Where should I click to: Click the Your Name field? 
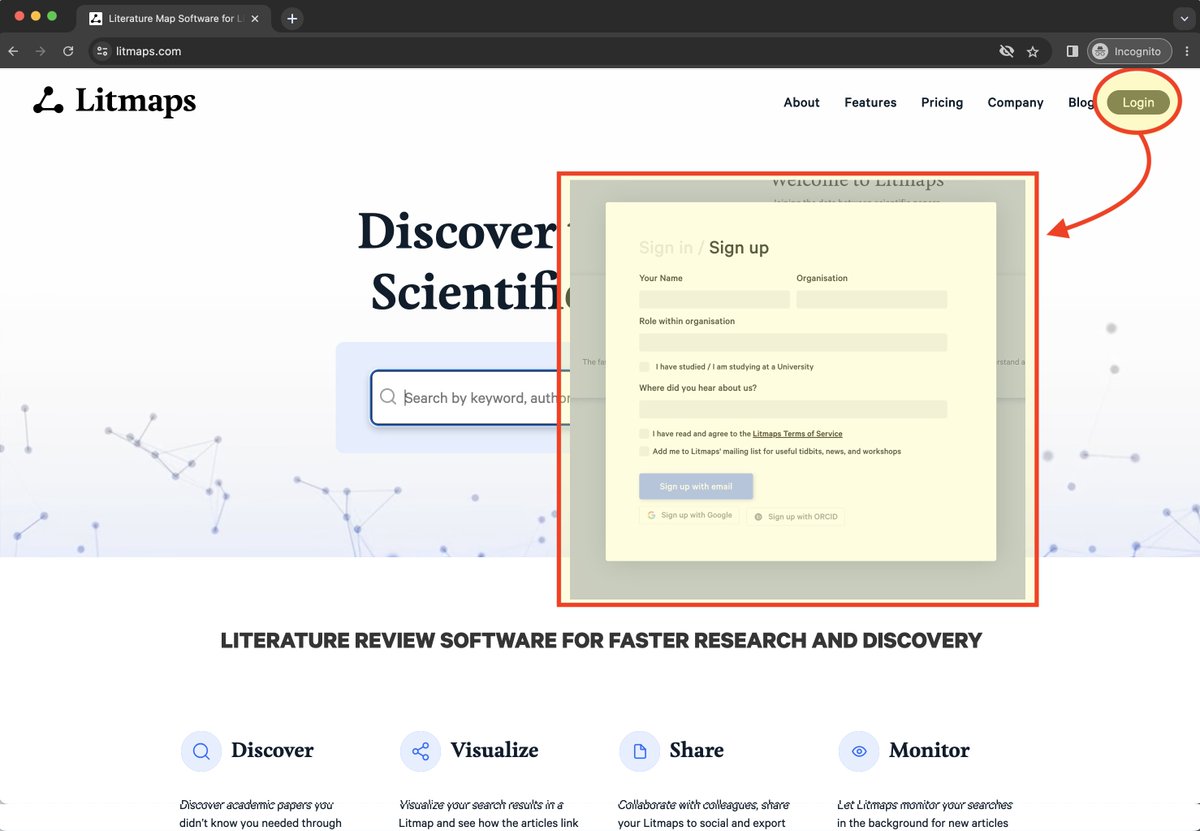pos(714,299)
